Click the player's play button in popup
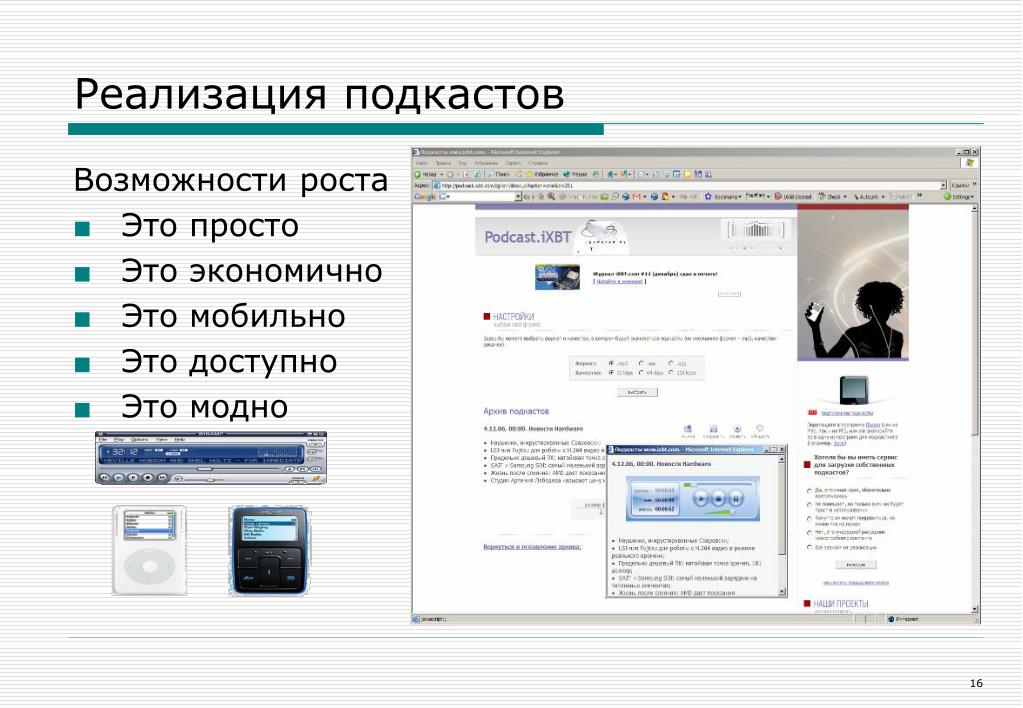 (x=700, y=499)
